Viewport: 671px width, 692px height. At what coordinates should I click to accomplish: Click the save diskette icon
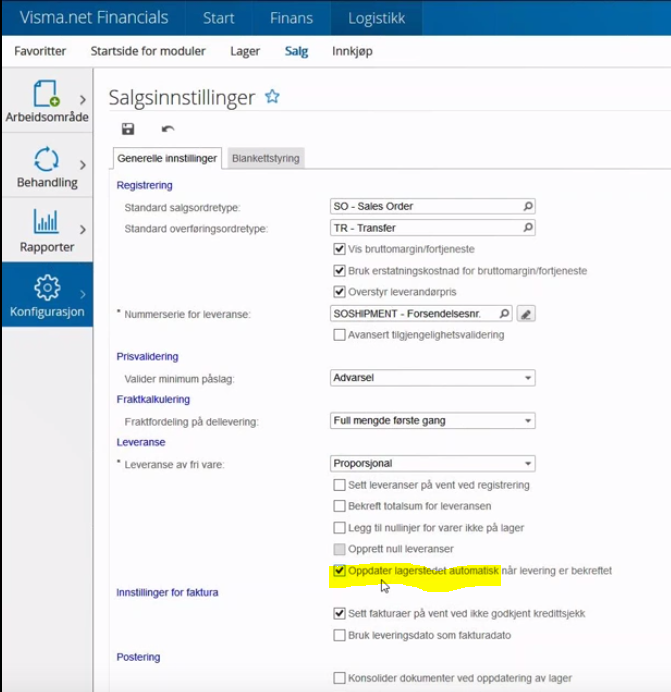128,129
